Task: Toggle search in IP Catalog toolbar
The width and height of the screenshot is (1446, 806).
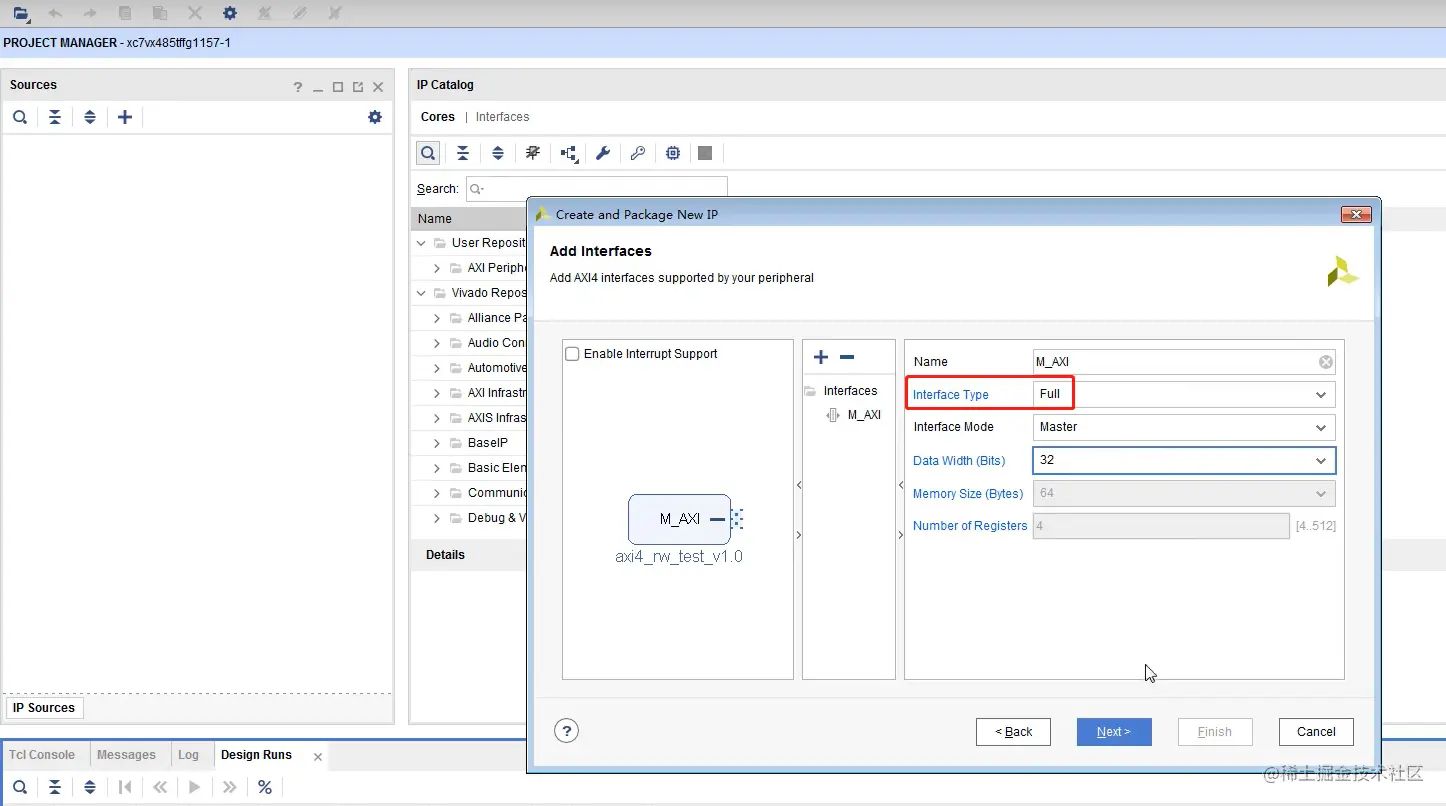Action: click(428, 153)
